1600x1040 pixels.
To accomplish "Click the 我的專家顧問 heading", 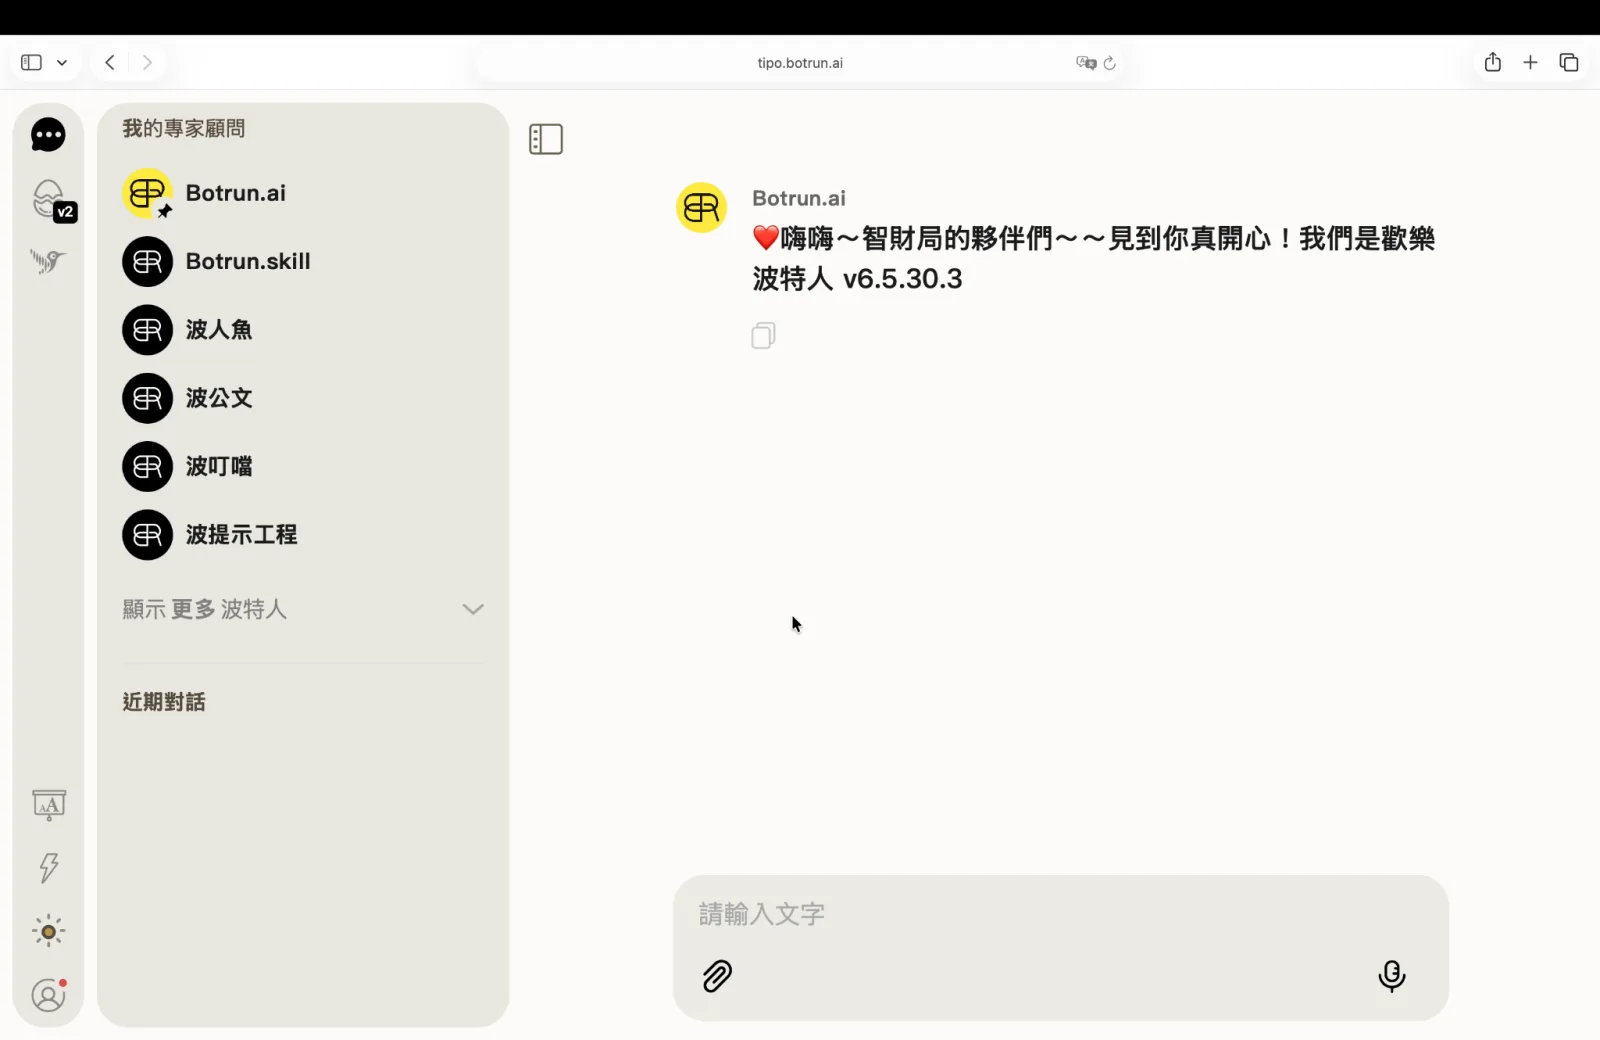I will pyautogui.click(x=184, y=128).
